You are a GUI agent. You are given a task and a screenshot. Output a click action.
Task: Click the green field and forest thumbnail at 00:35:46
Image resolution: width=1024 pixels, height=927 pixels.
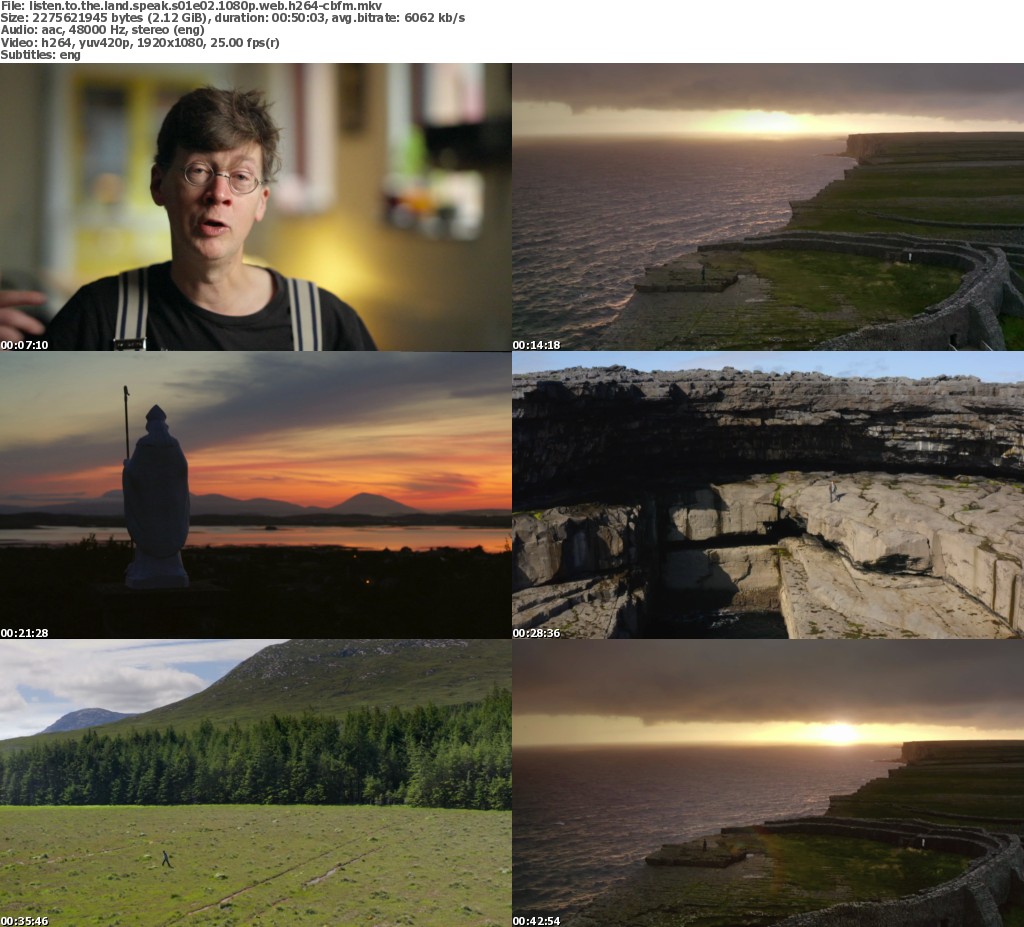(255, 783)
